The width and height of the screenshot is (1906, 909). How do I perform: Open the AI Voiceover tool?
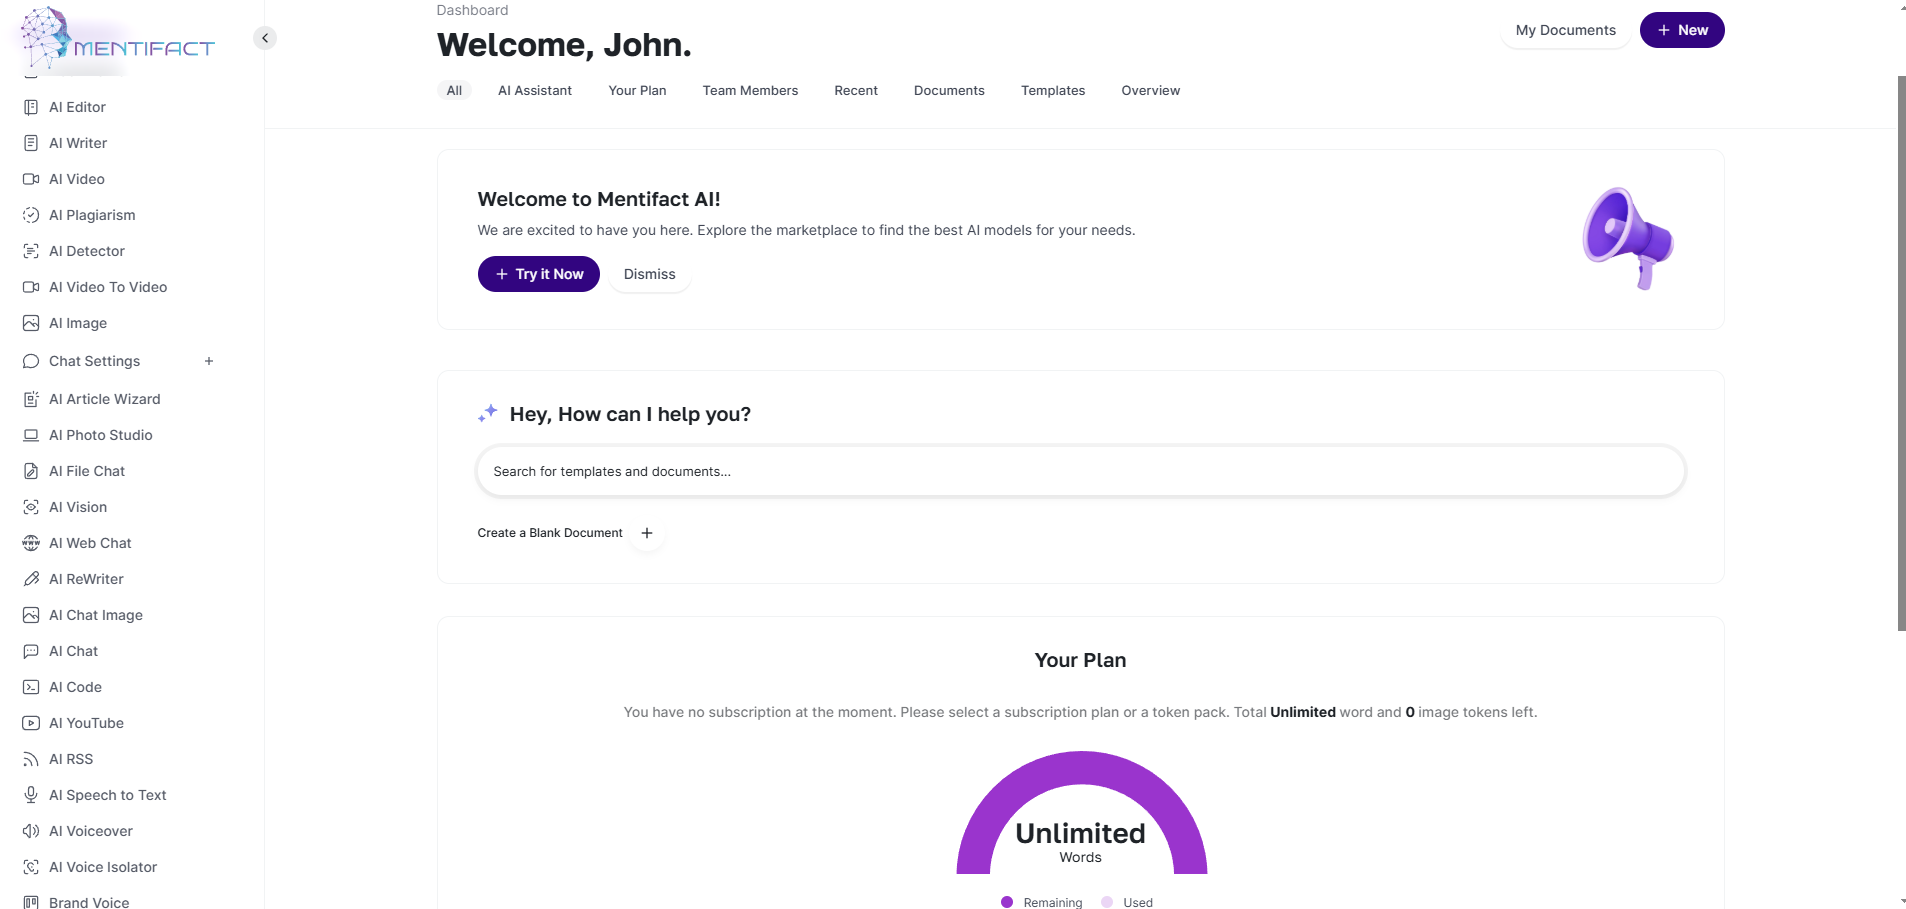click(92, 831)
